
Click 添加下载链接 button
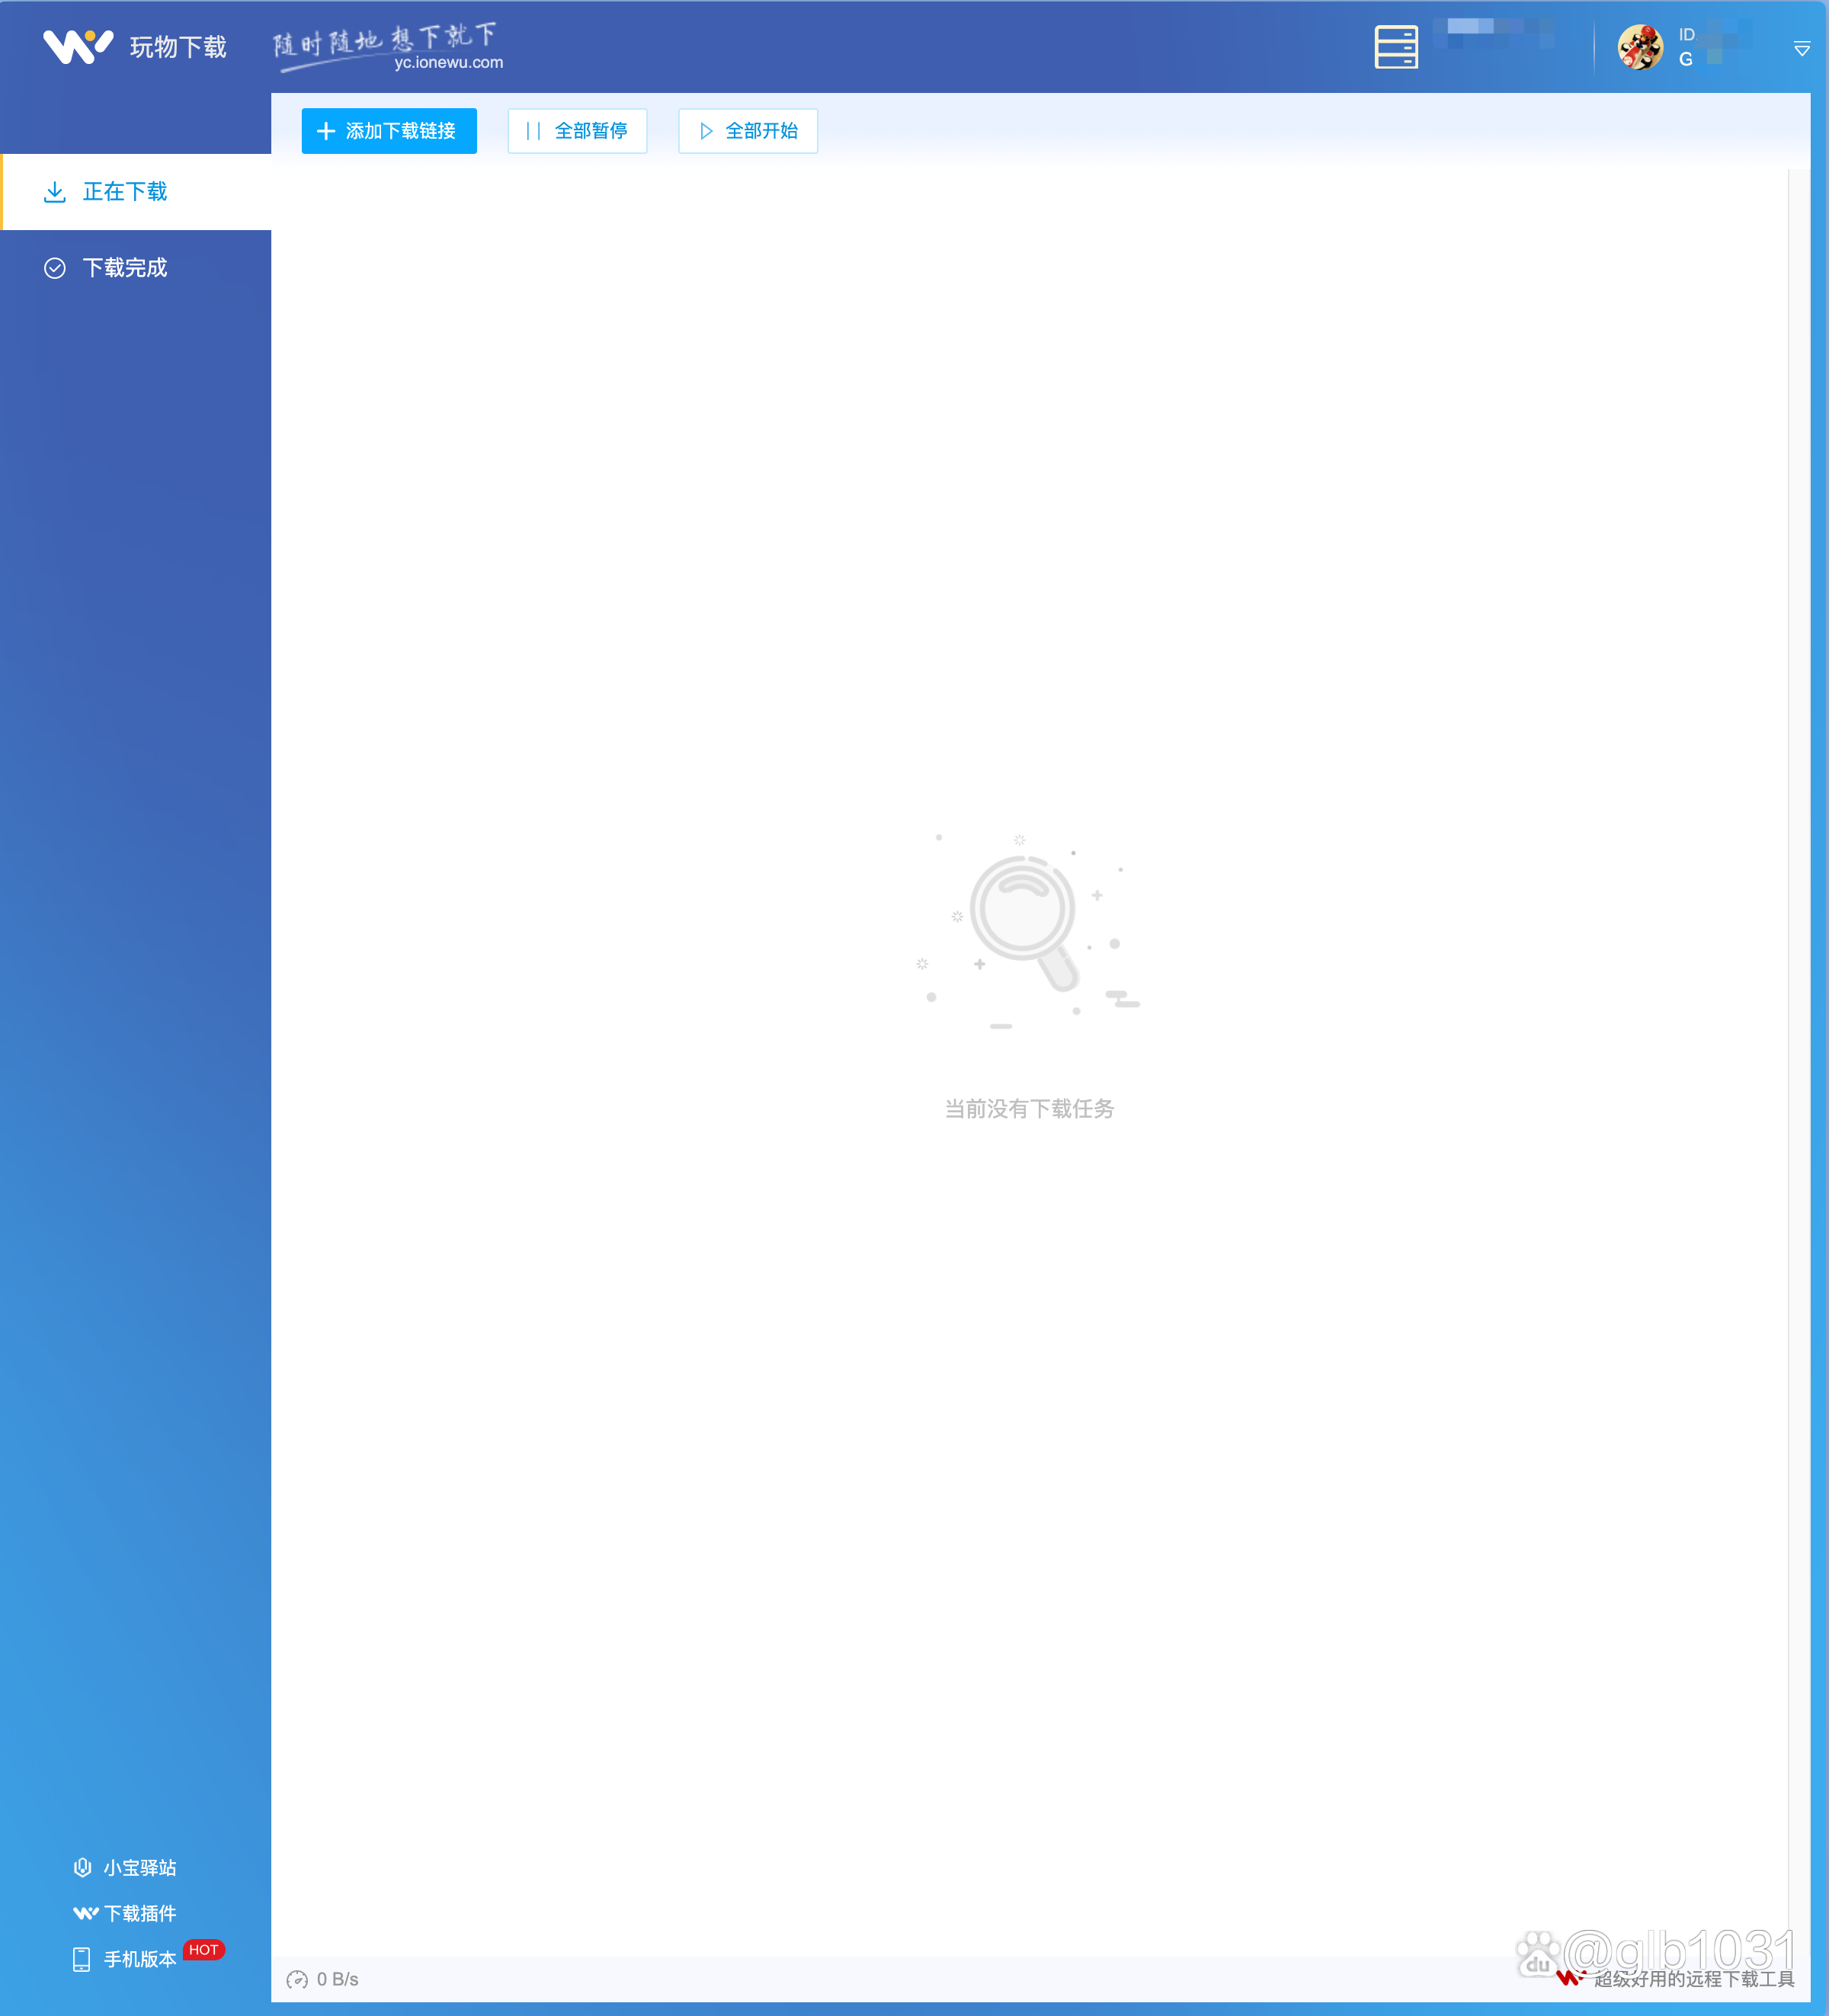tap(389, 131)
